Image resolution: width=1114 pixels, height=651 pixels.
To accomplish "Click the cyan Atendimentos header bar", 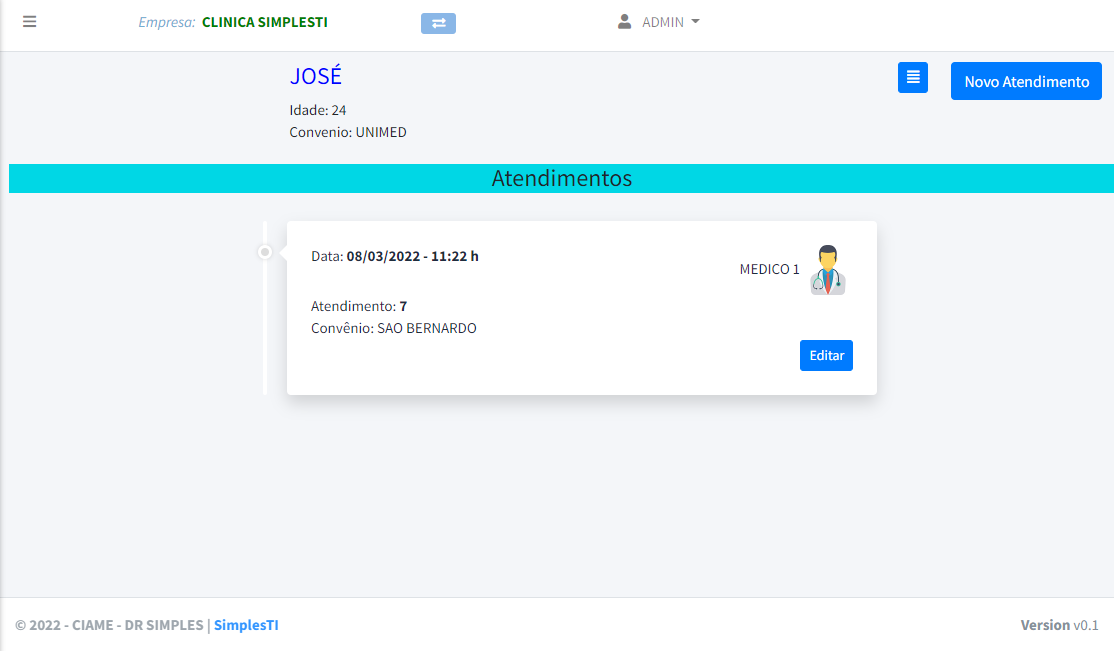I will tap(561, 178).
